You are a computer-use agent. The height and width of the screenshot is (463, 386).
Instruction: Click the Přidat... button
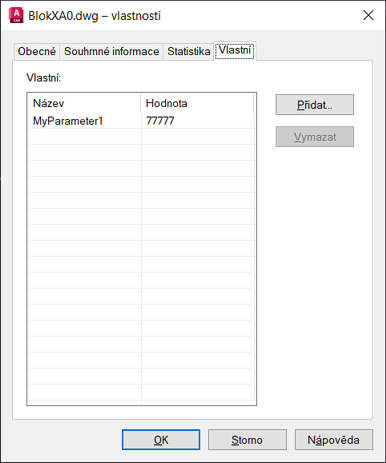[x=314, y=105]
